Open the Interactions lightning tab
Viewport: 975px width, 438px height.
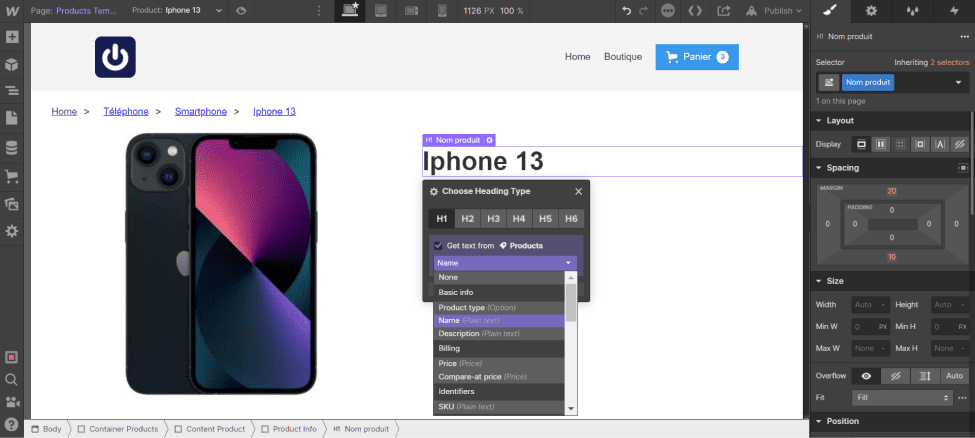click(x=954, y=11)
